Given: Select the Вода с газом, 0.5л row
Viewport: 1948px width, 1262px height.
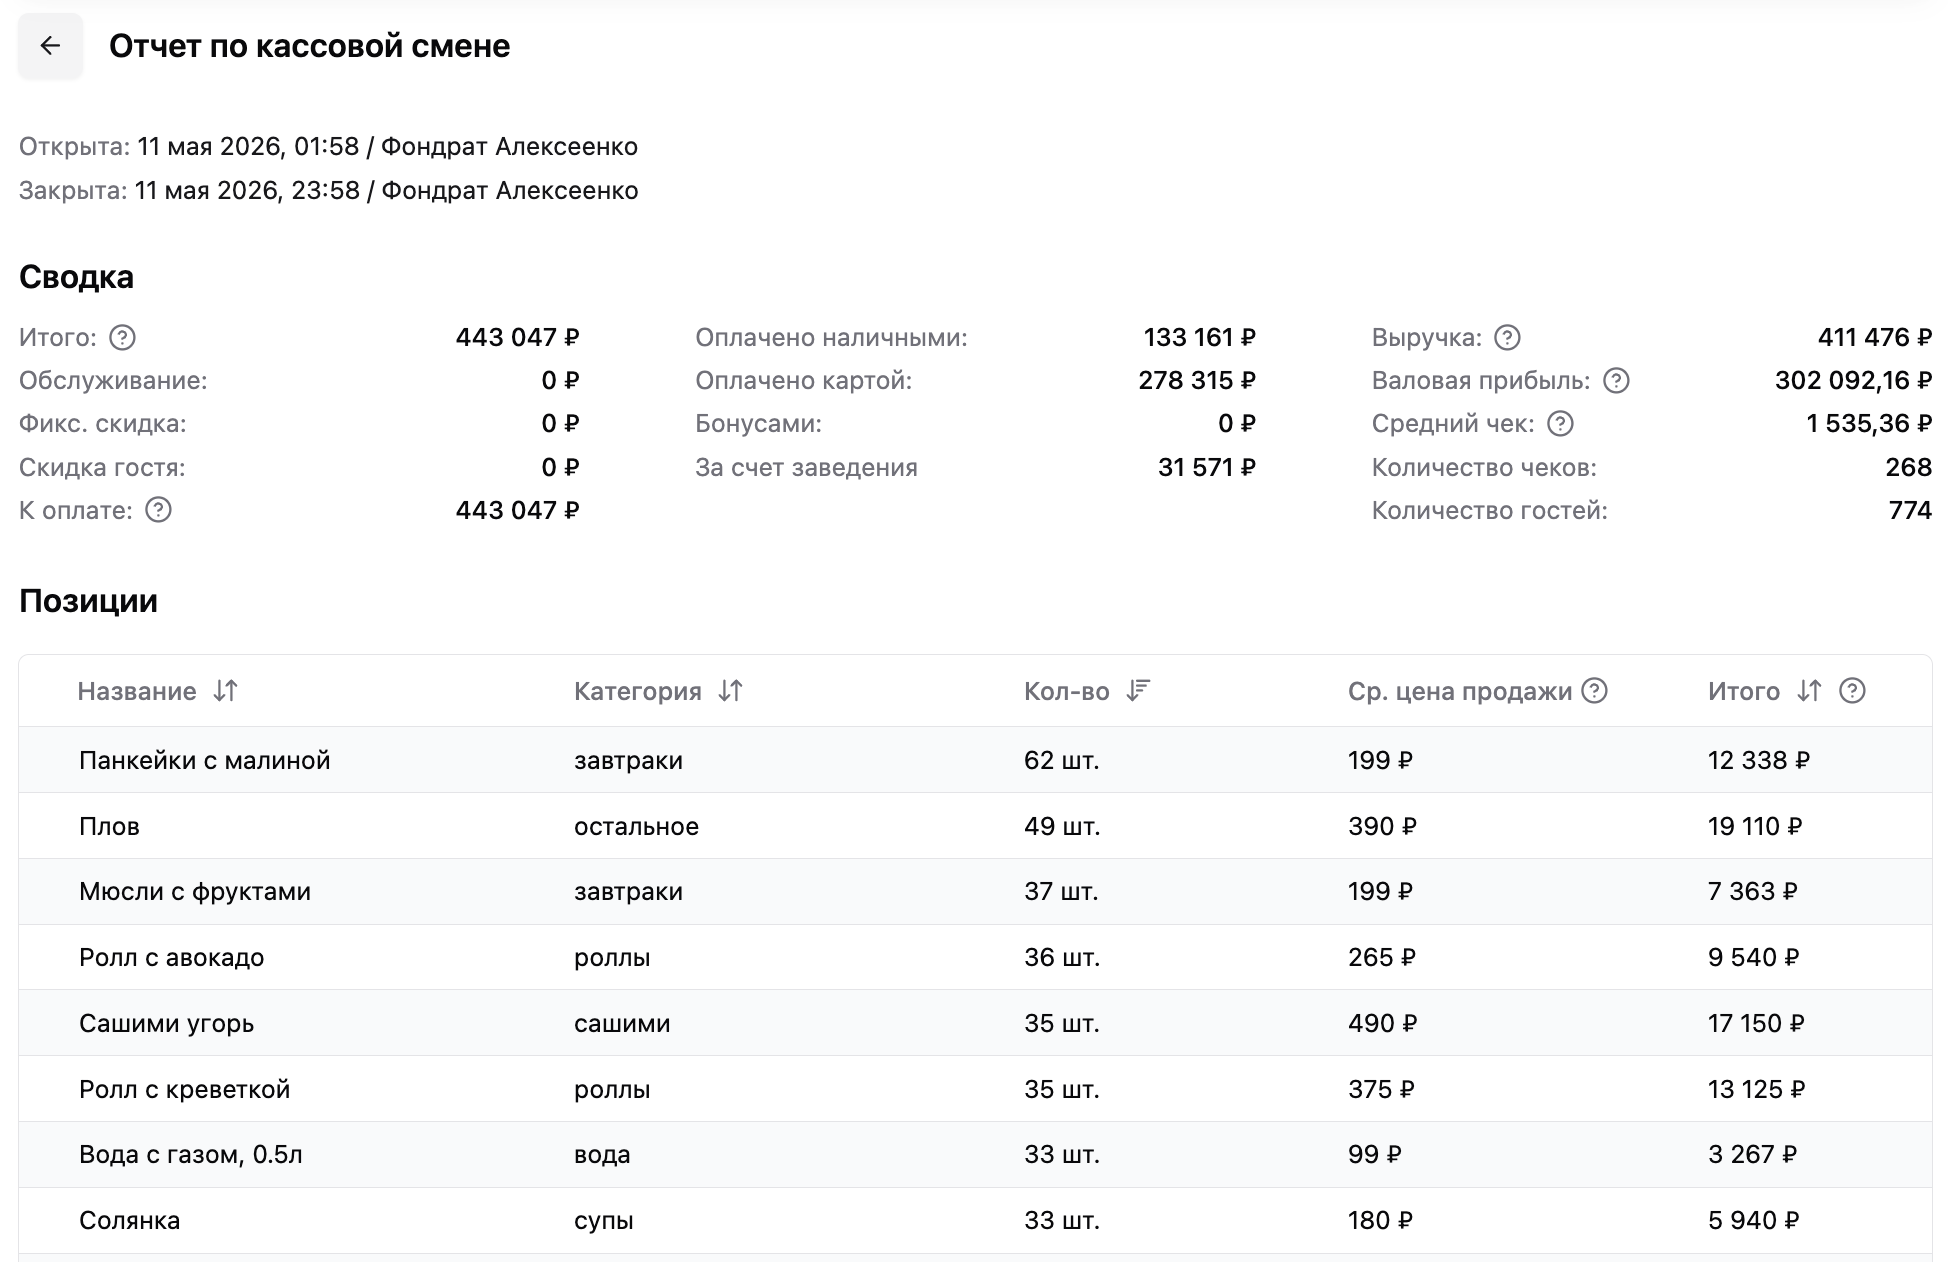Looking at the screenshot, I should 975,1155.
